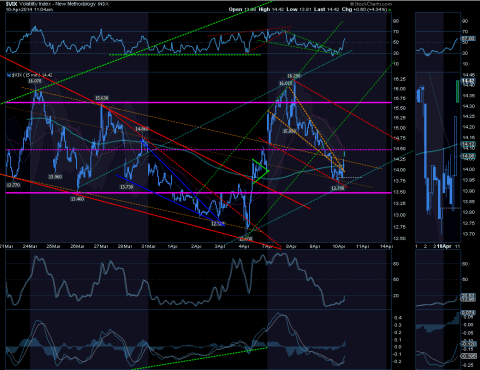The height and width of the screenshot is (370, 480).
Task: Click the Chg label in the quote header
Action: [x=347, y=9]
